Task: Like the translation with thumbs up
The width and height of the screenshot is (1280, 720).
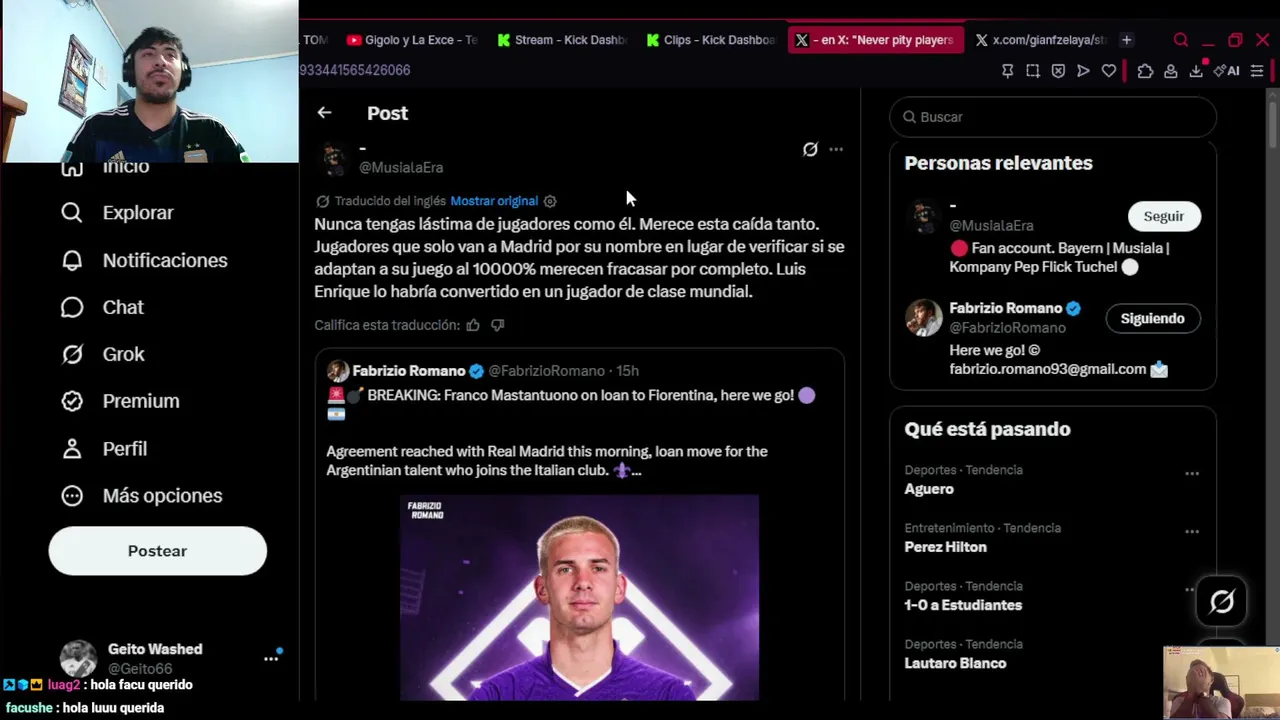Action: tap(473, 325)
